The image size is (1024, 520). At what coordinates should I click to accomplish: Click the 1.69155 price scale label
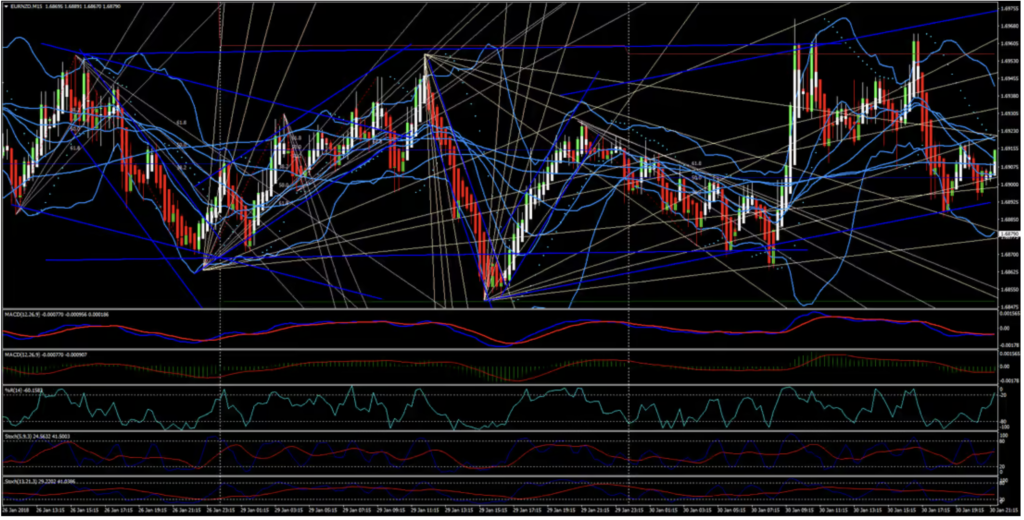(1009, 148)
